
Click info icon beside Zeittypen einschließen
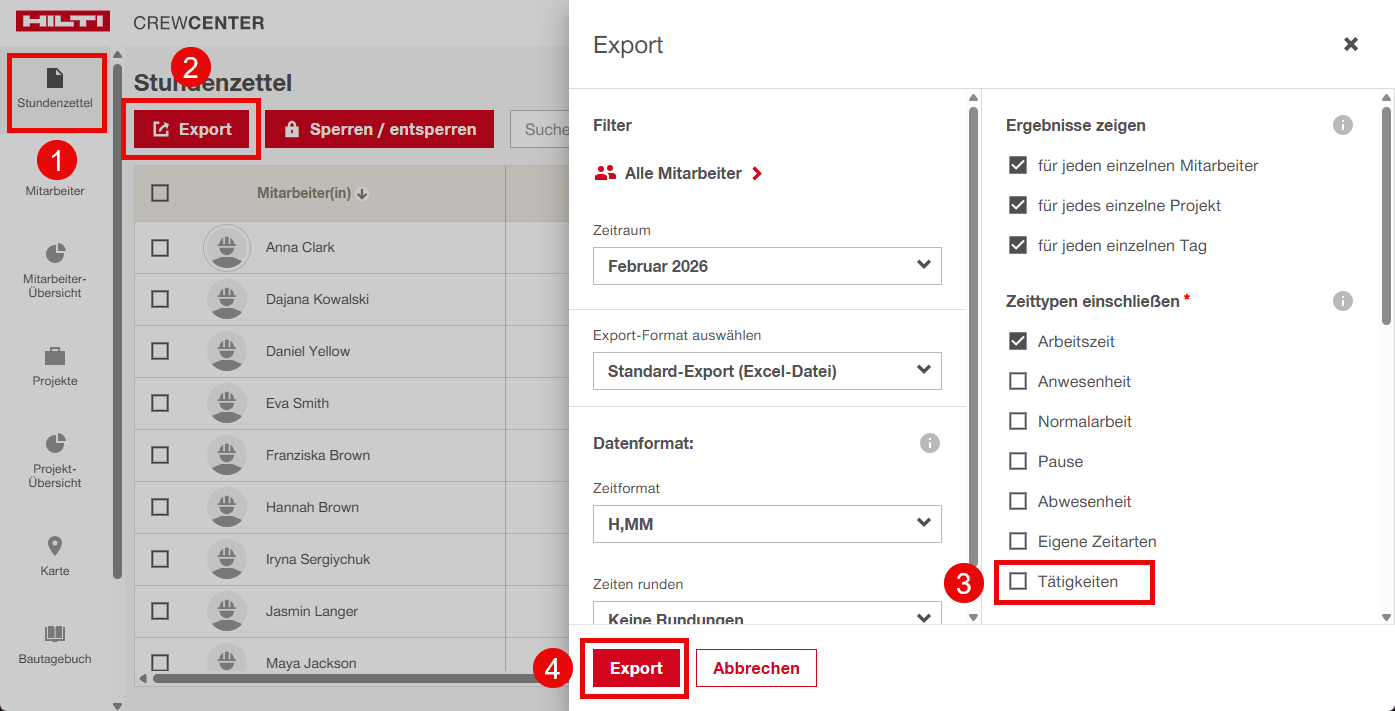point(1343,301)
